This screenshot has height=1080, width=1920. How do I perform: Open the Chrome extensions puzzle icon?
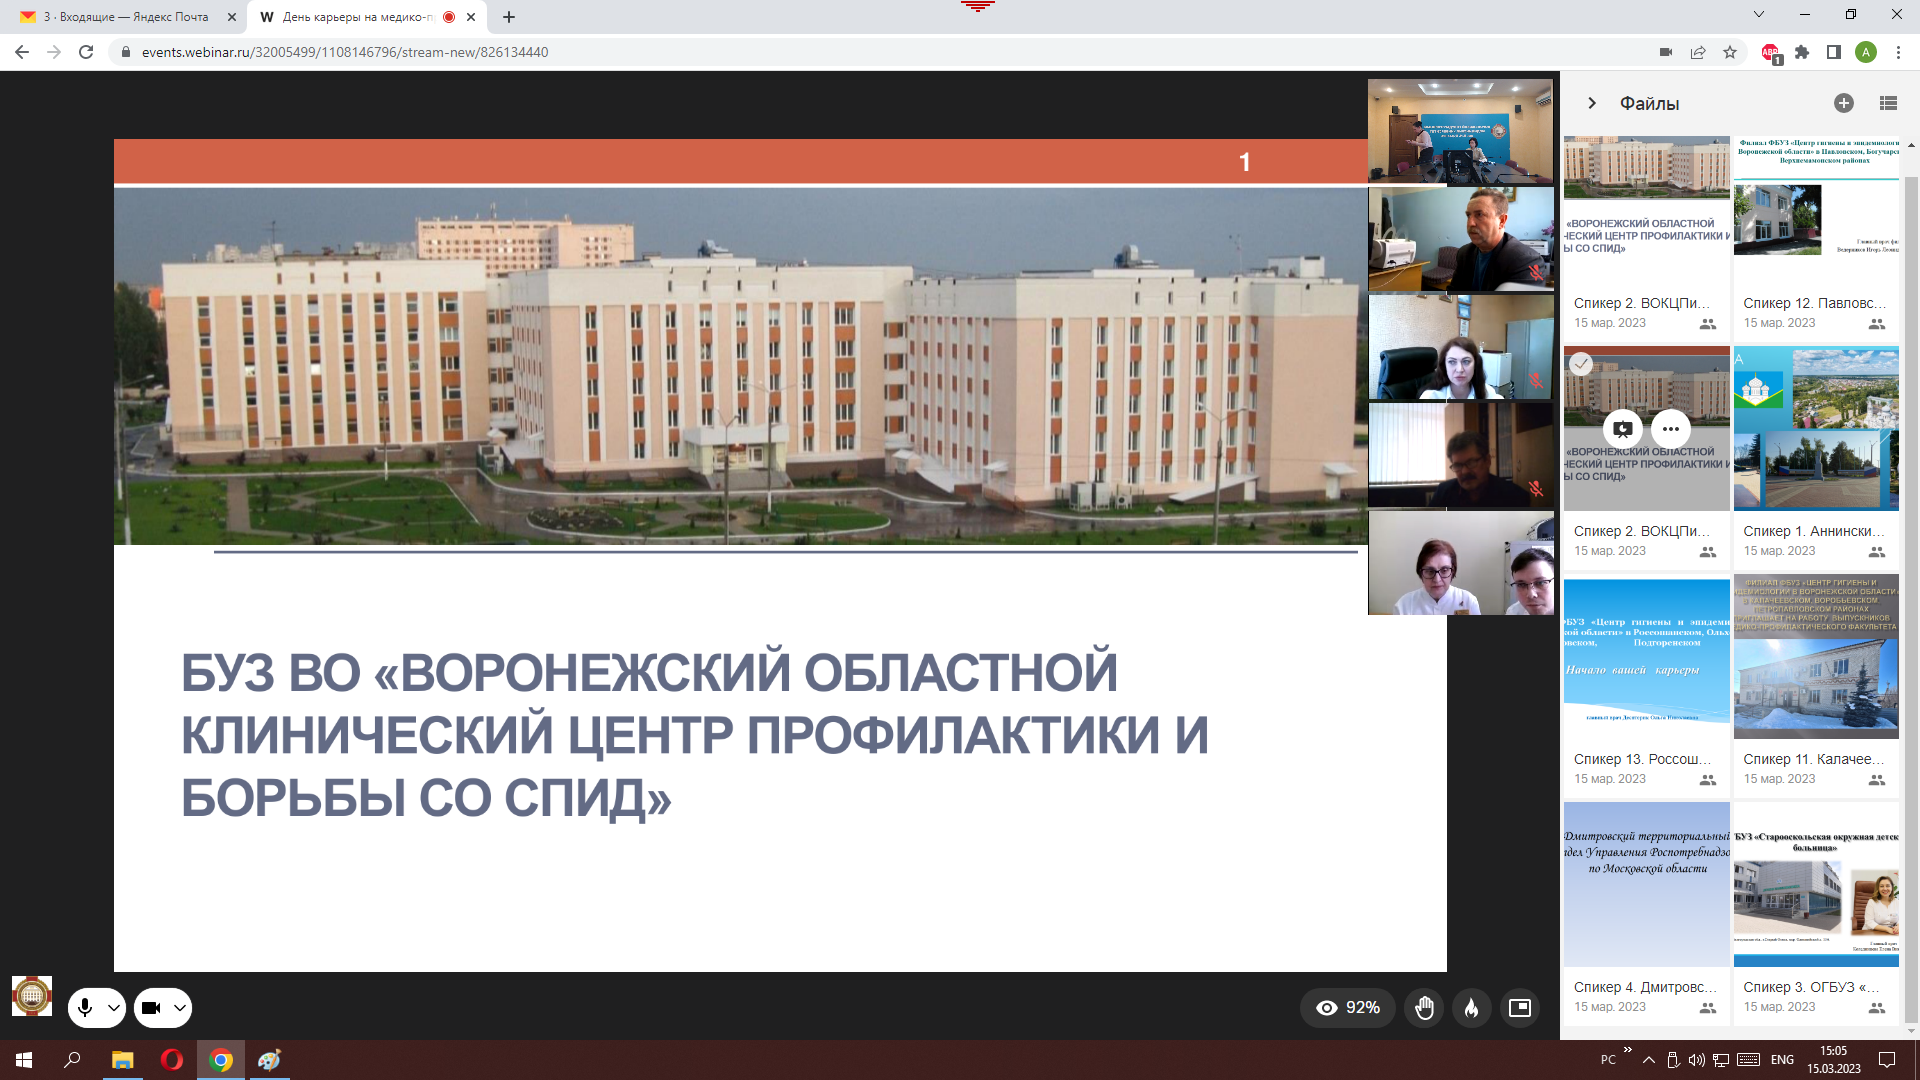pyautogui.click(x=1802, y=52)
